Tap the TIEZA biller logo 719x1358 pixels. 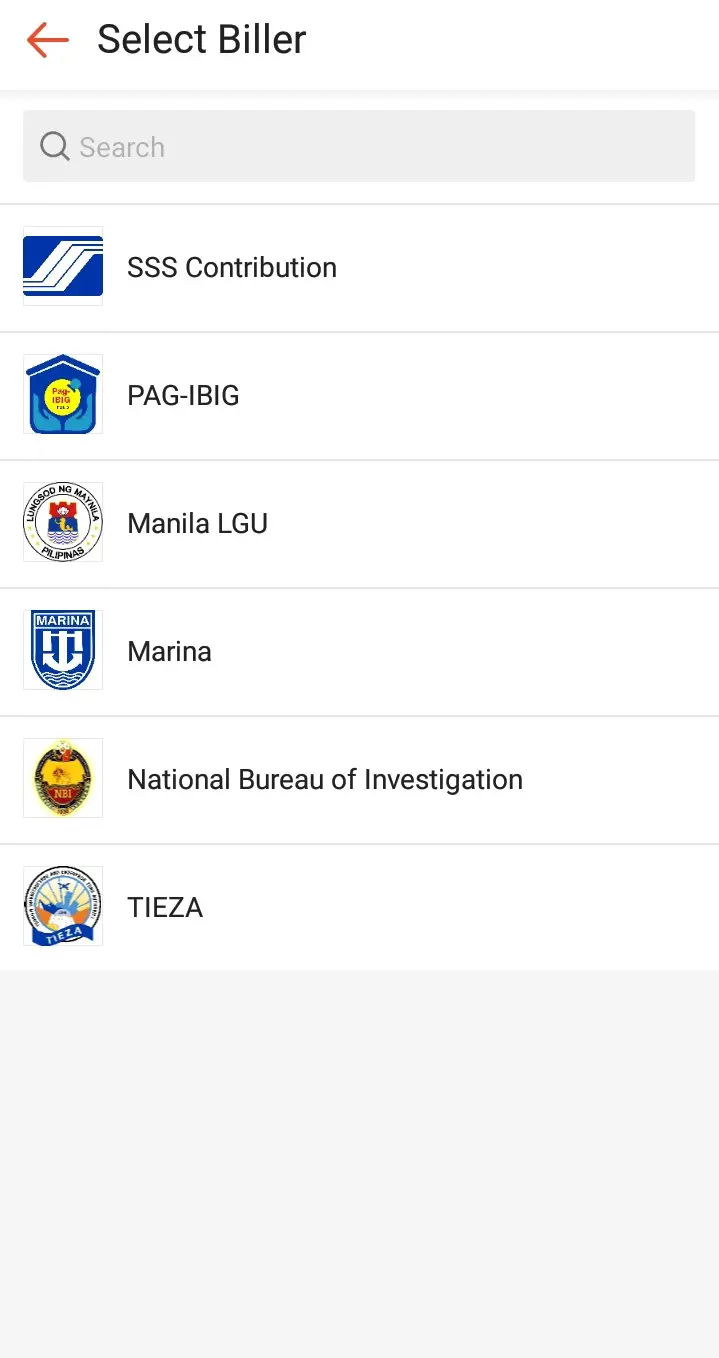pyautogui.click(x=62, y=905)
